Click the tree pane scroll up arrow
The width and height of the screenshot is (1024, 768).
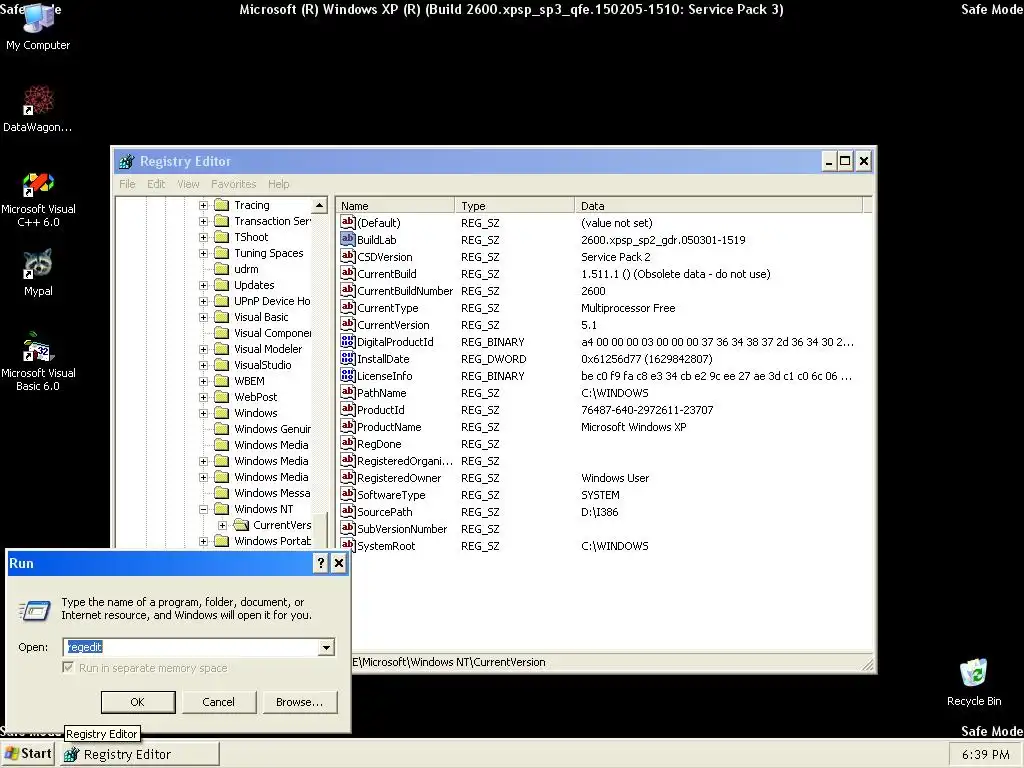(319, 206)
